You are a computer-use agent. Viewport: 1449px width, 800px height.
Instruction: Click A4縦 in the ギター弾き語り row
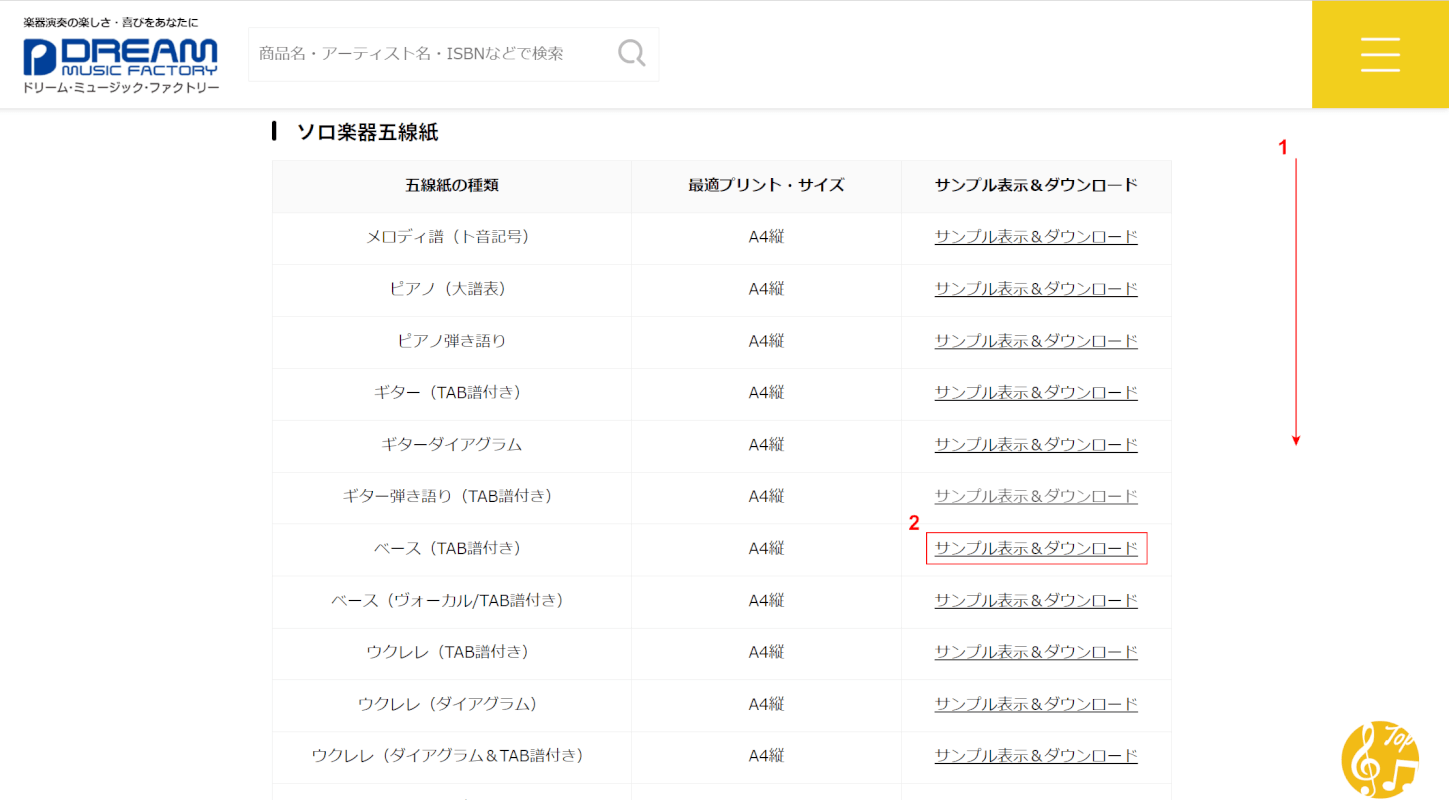coord(767,497)
